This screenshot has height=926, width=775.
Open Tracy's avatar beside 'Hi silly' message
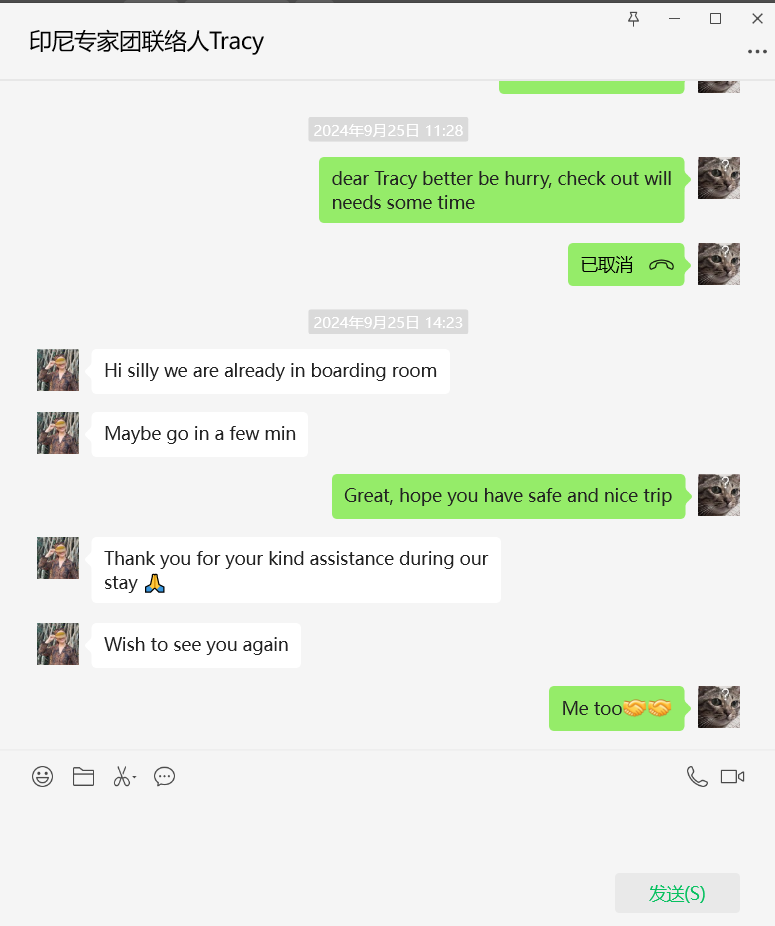coord(58,370)
